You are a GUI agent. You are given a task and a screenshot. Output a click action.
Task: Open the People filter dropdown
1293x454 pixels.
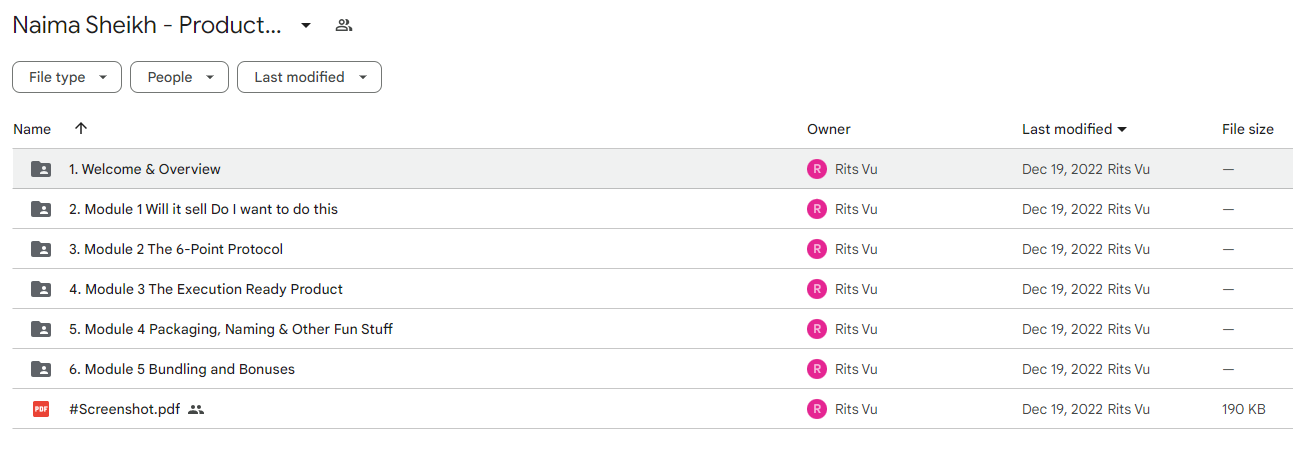[x=179, y=77]
